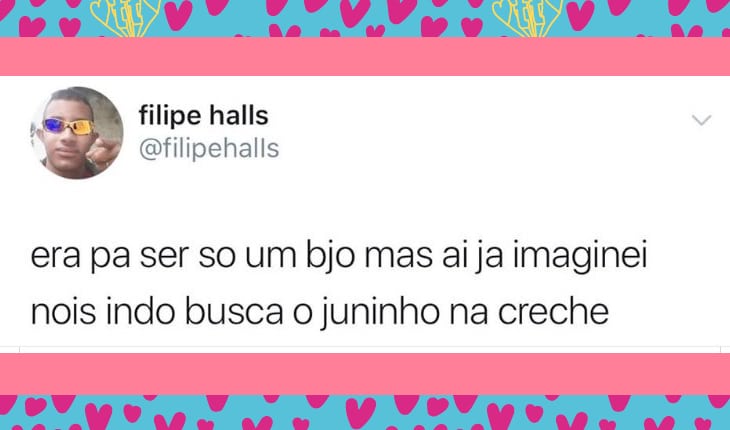Click the word "creche" in the tweet
730x430 pixels.
pyautogui.click(x=553, y=312)
